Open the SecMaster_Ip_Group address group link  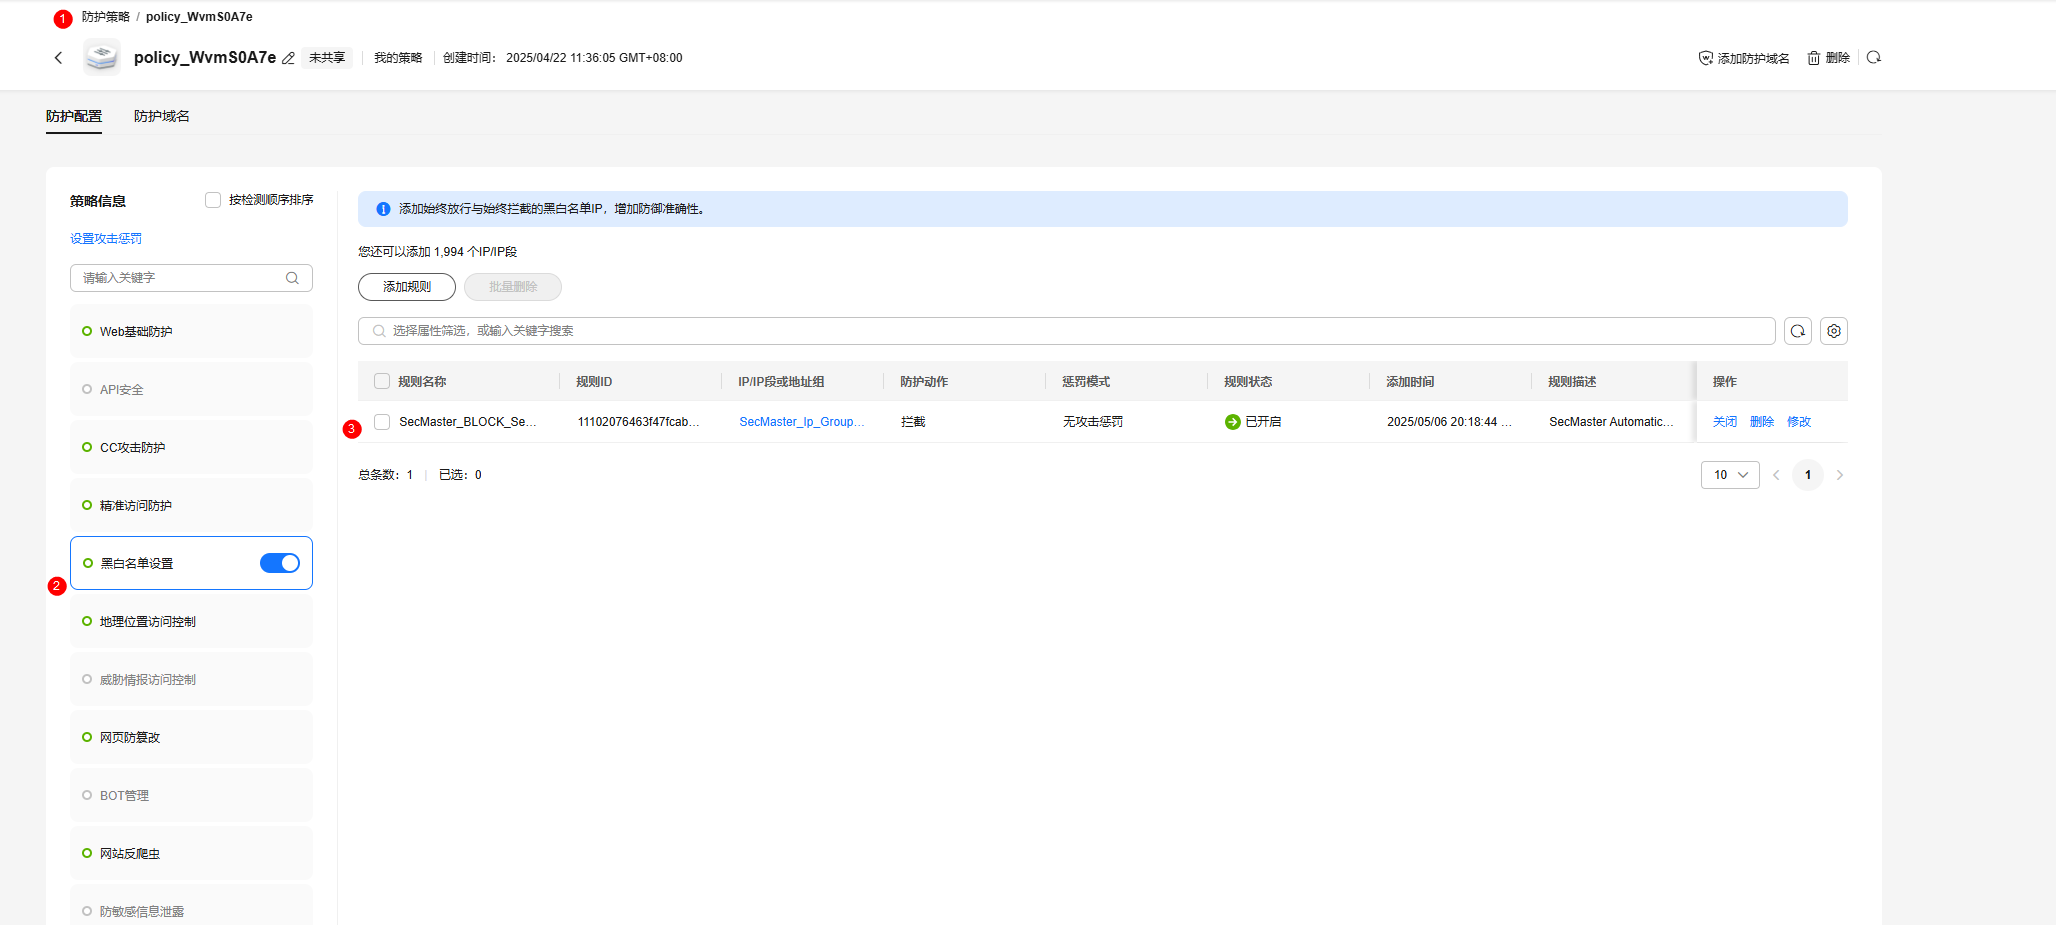coord(802,422)
